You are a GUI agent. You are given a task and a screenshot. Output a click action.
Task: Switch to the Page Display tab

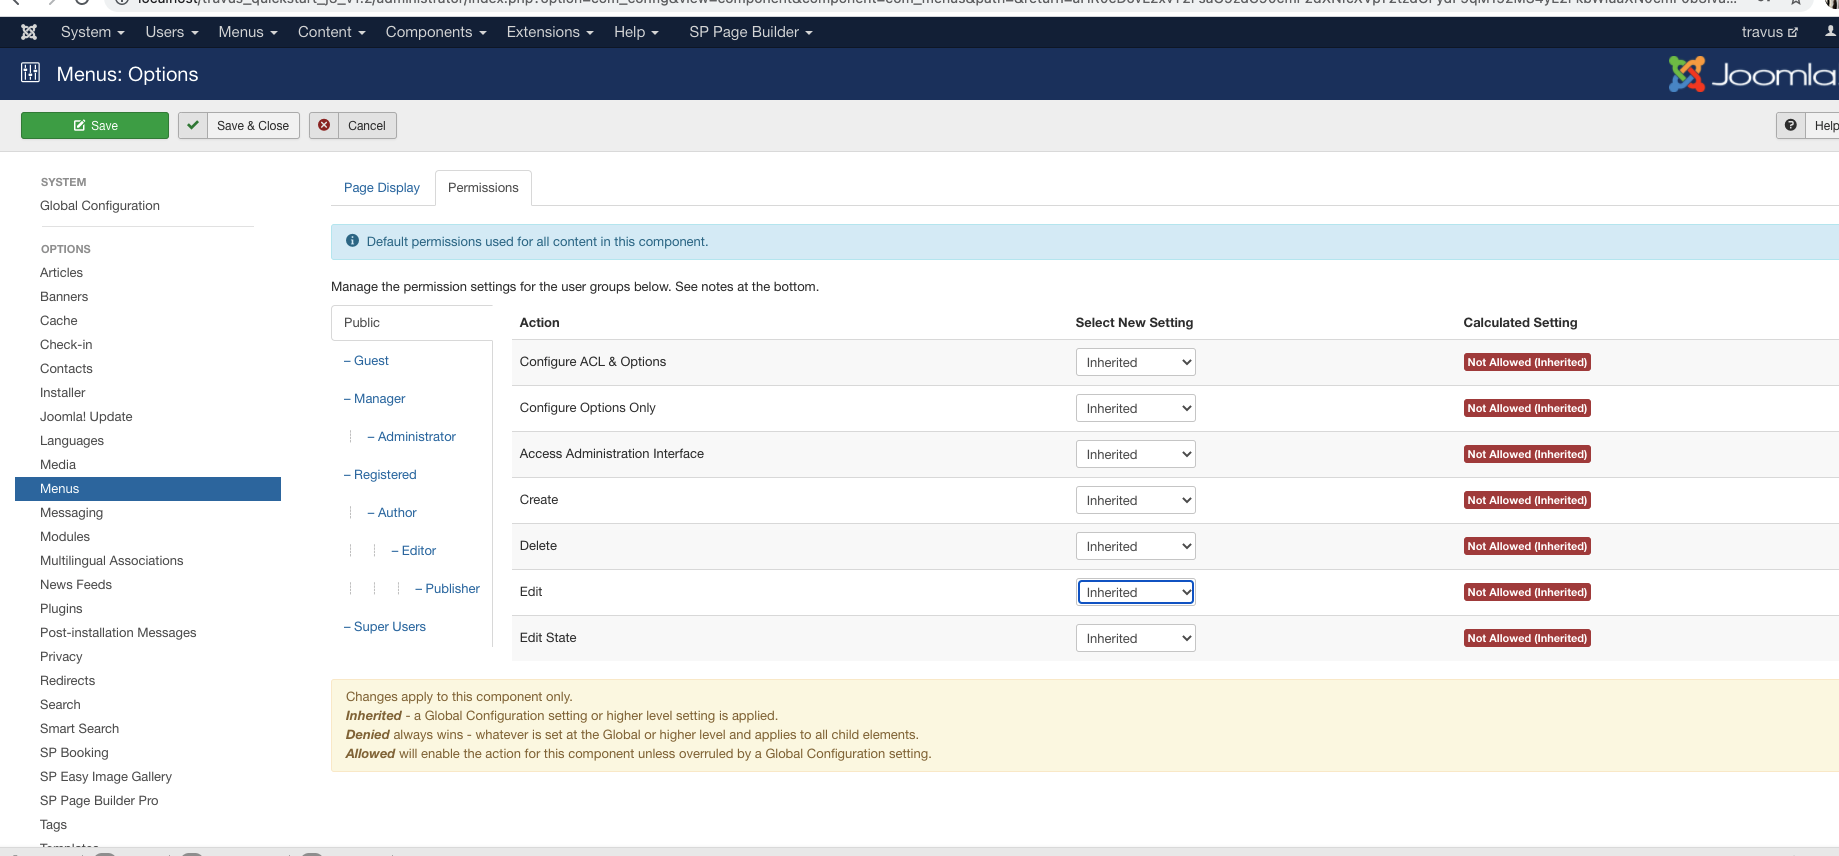pyautogui.click(x=382, y=188)
